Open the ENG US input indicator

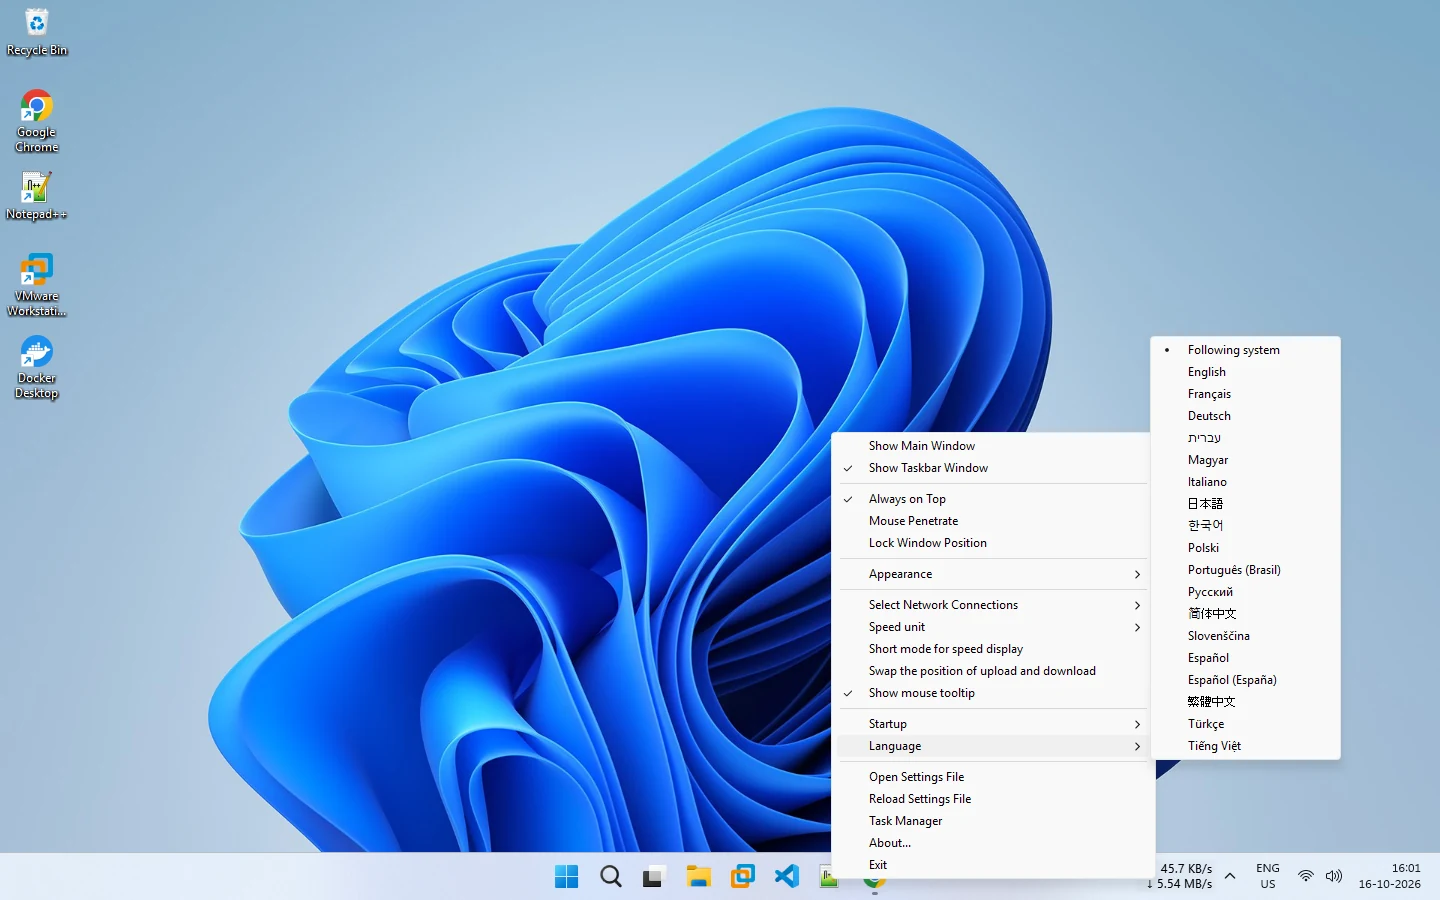click(x=1268, y=876)
